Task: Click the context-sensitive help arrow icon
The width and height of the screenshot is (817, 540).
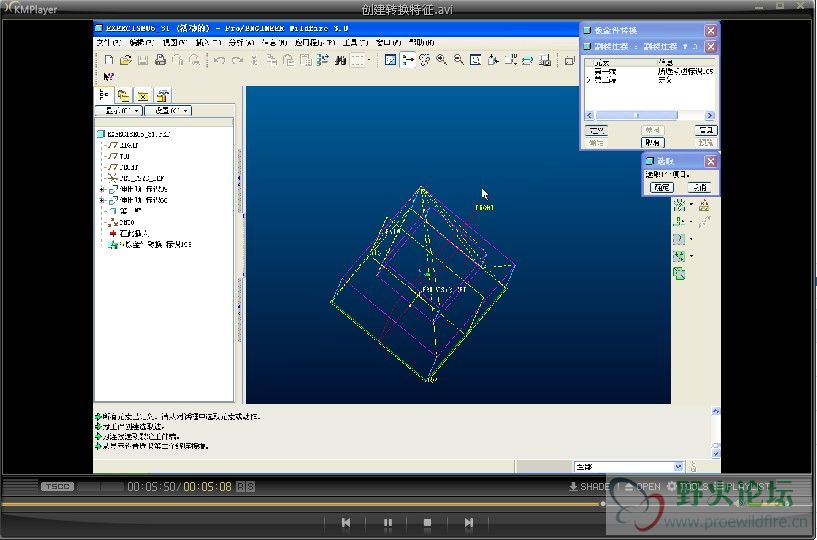Action: (108, 77)
